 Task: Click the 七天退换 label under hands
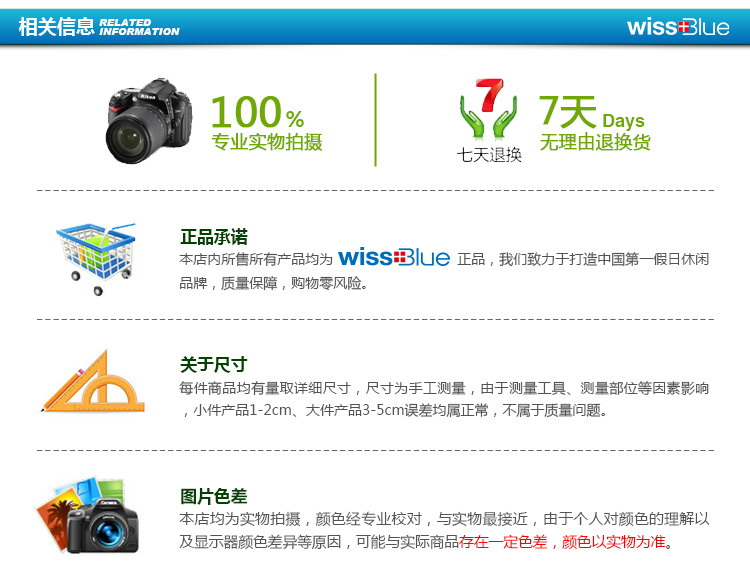(x=489, y=155)
